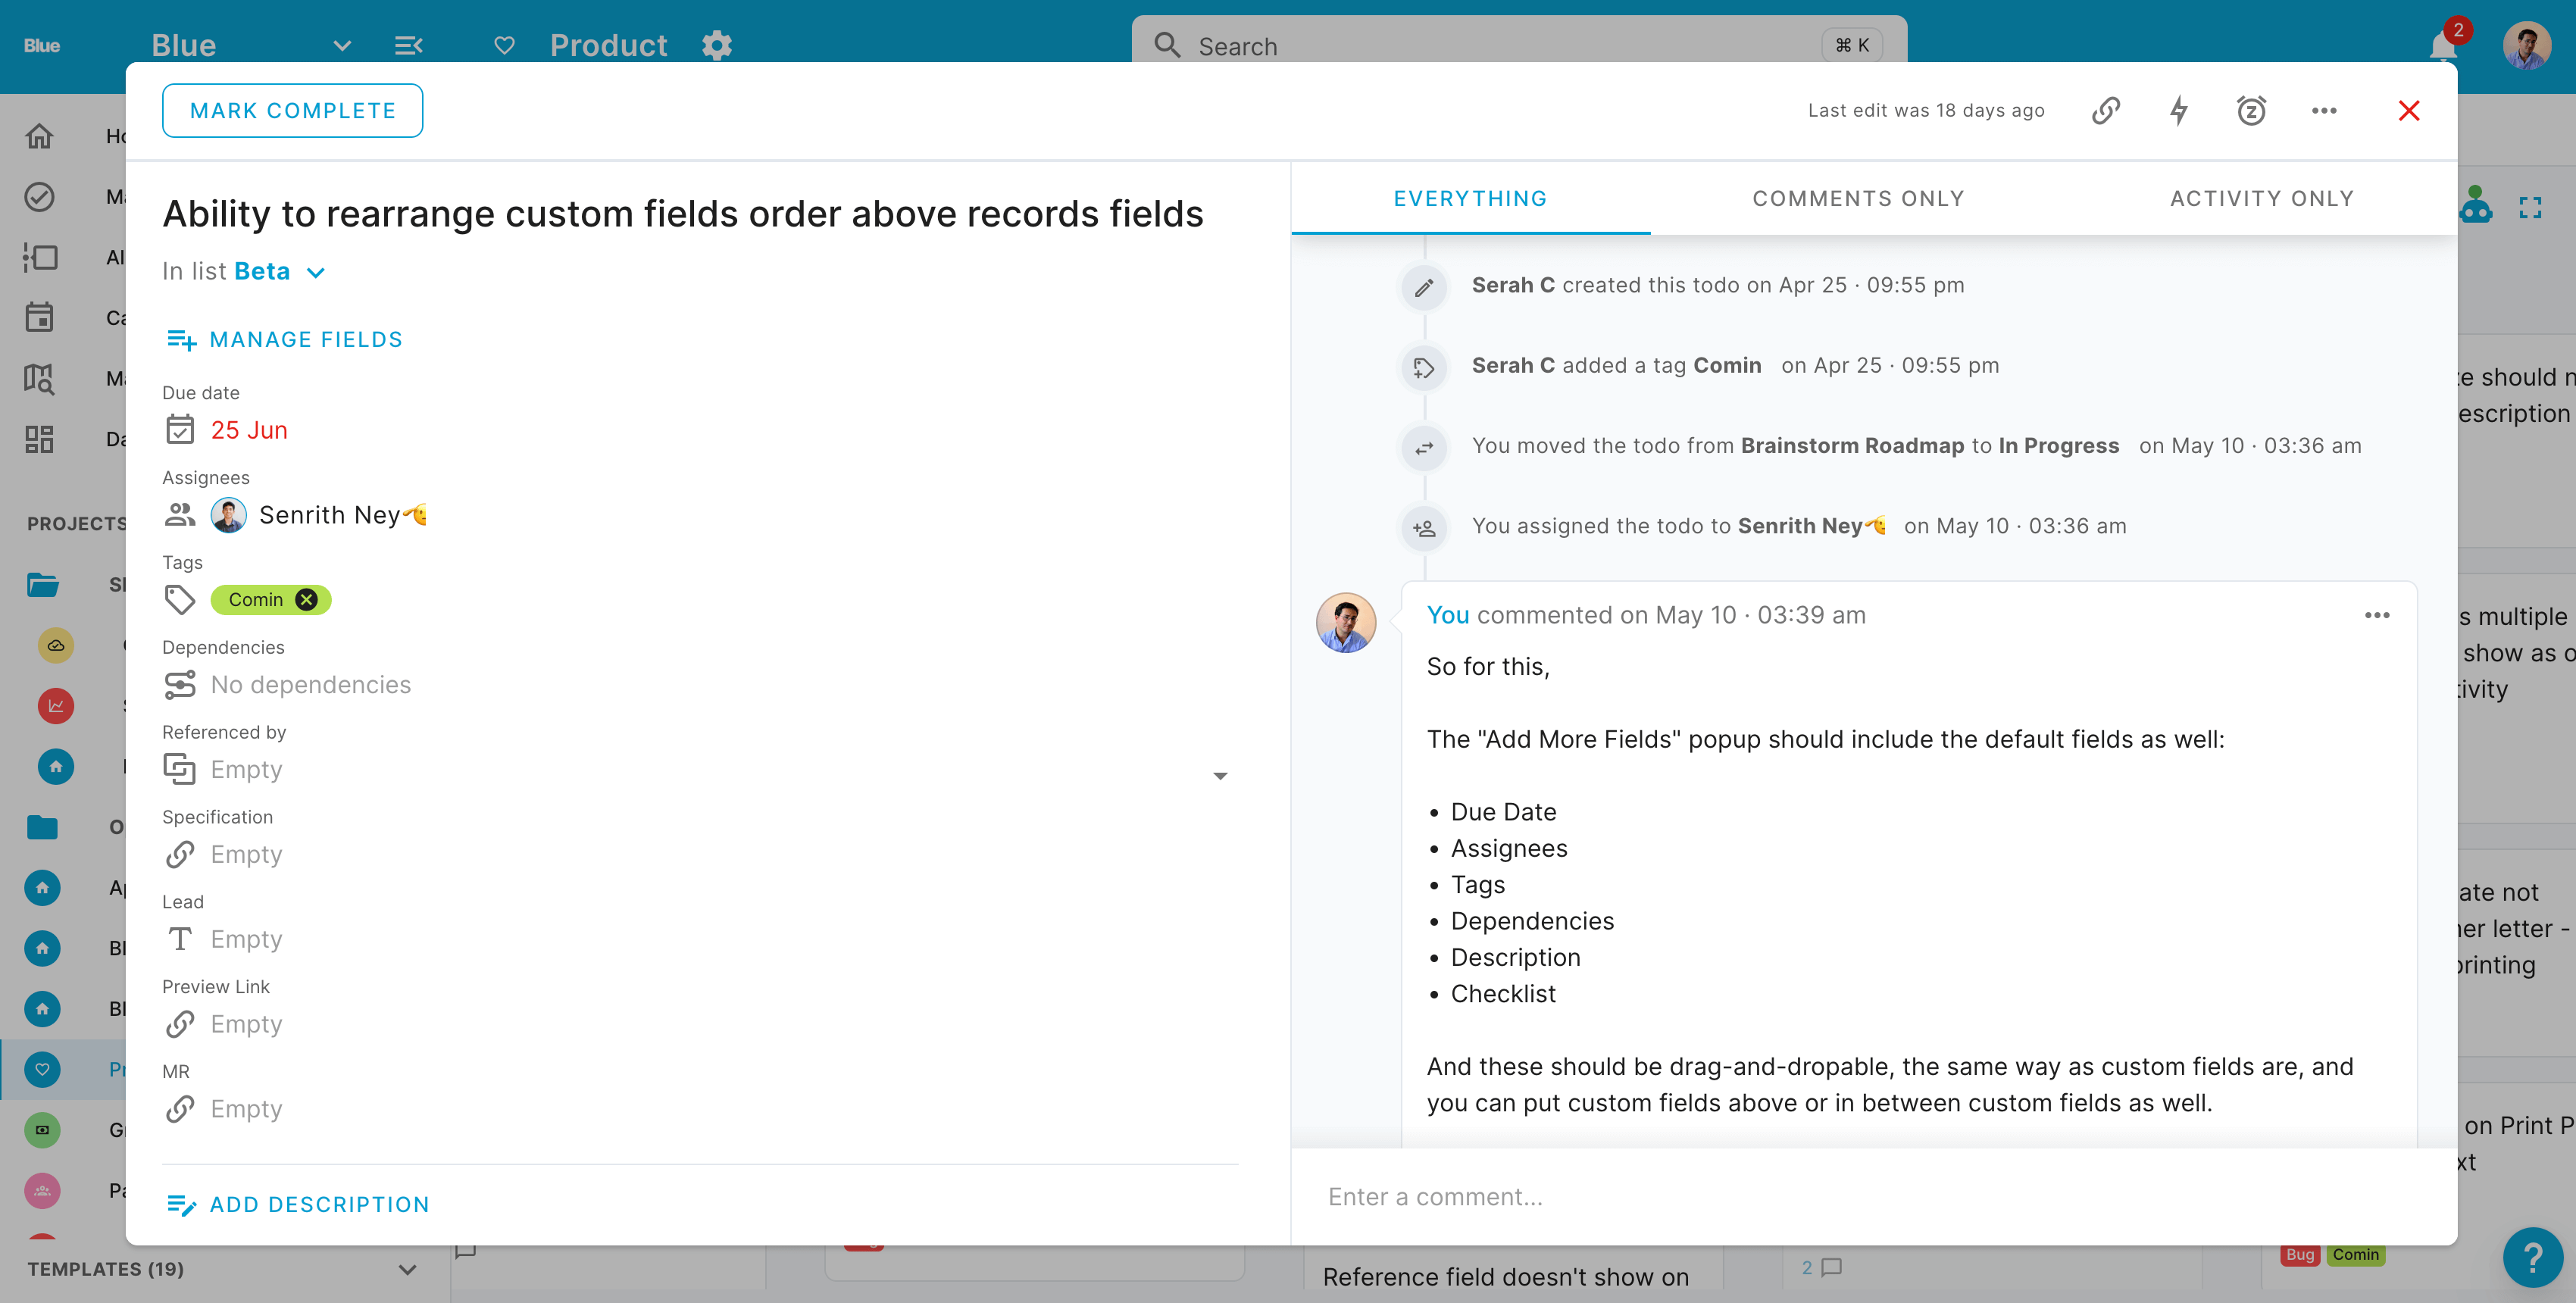Screen dimensions: 2576x1303
Task: Edit the empty MR field
Action: 247,1109
